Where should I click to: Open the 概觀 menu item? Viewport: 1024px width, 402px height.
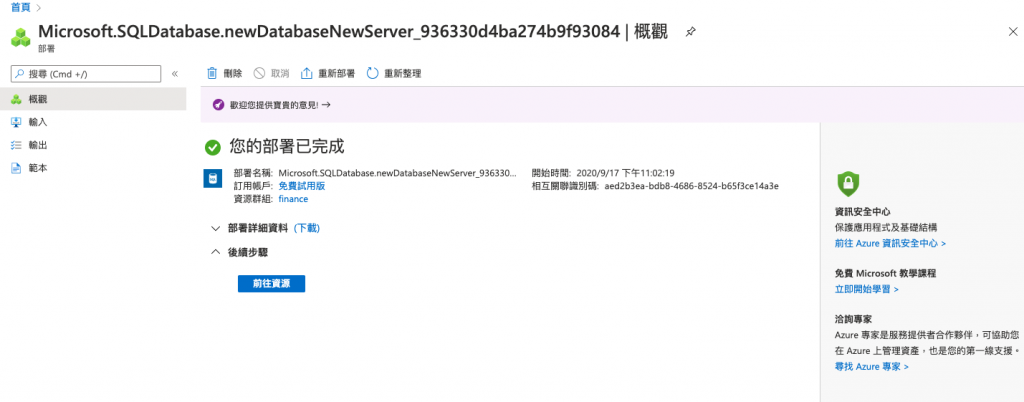pyautogui.click(x=93, y=99)
